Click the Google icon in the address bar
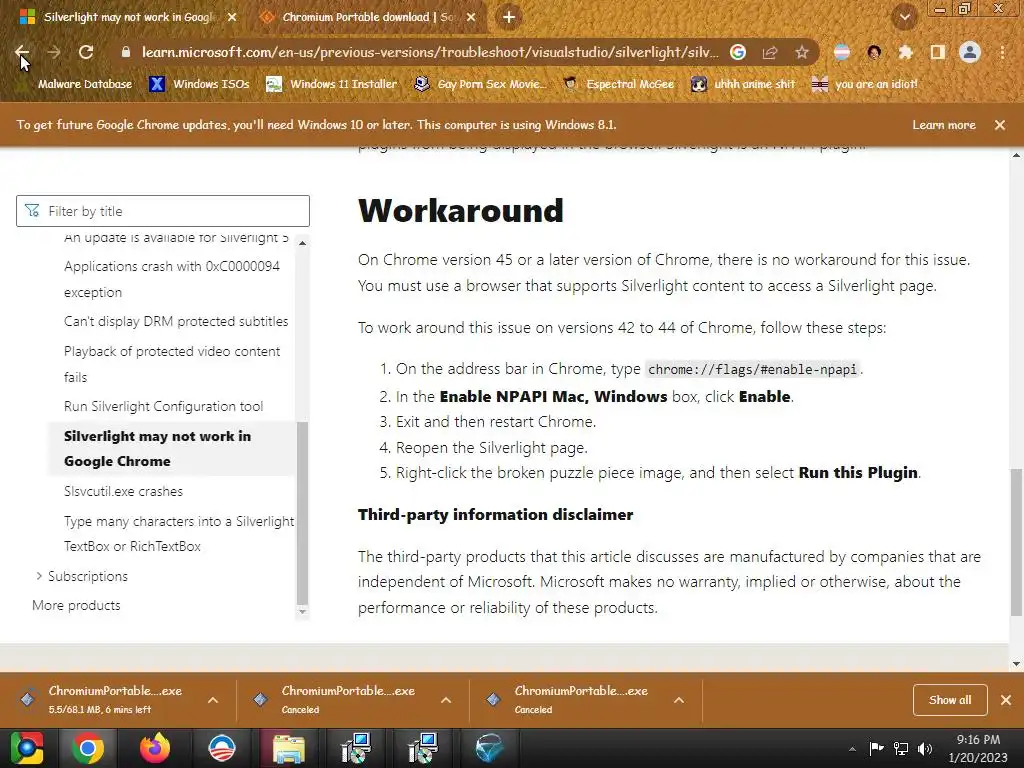 [x=738, y=52]
